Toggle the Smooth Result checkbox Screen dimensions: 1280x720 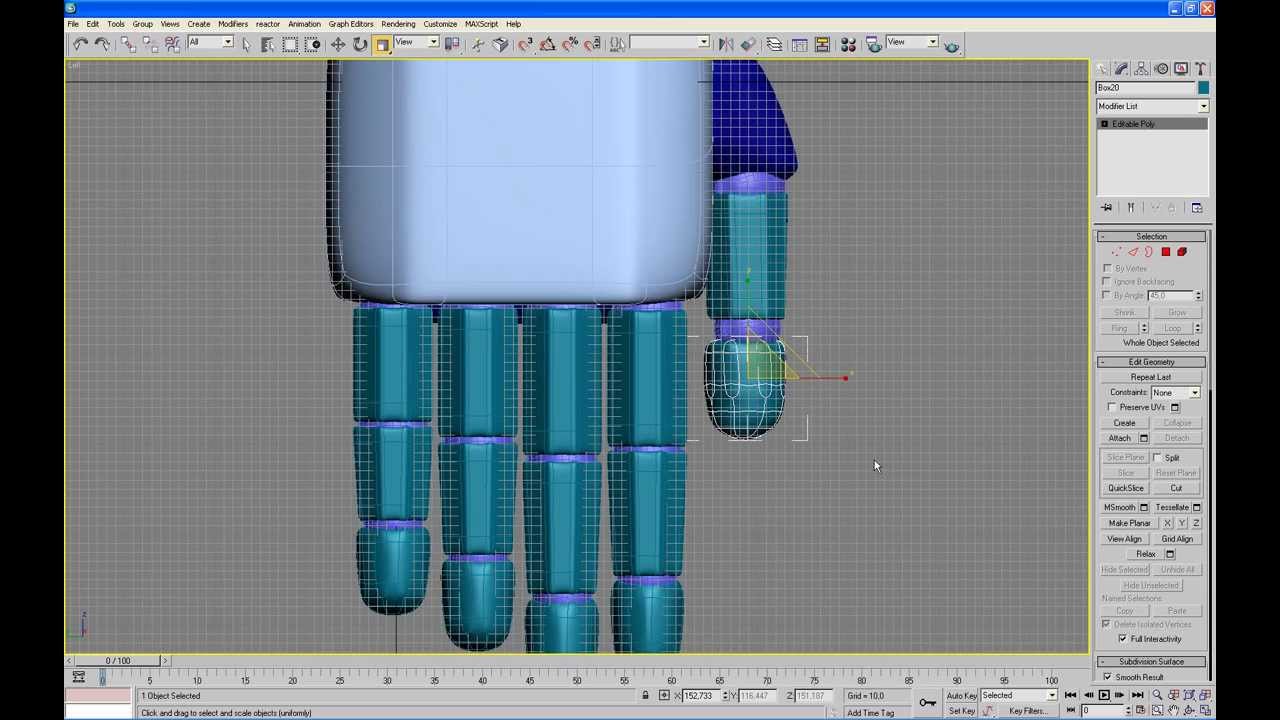[1107, 677]
